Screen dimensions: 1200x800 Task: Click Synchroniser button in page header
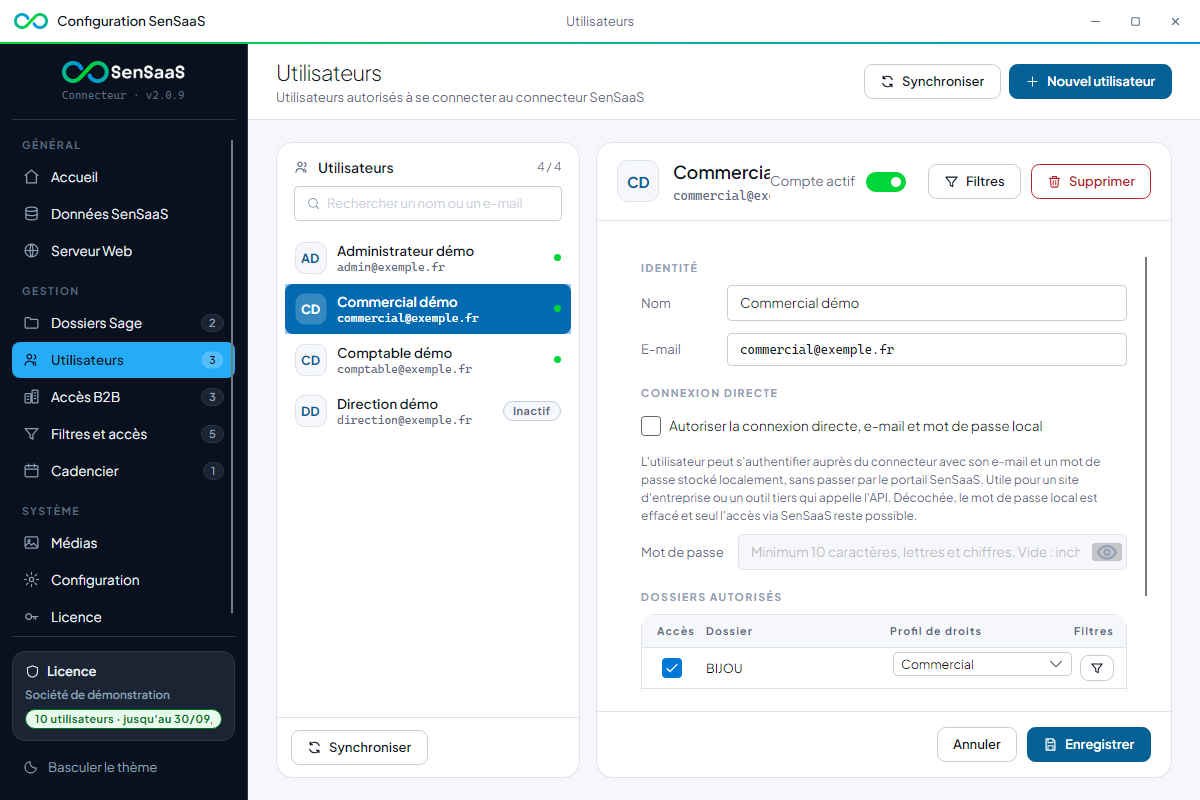tap(932, 82)
